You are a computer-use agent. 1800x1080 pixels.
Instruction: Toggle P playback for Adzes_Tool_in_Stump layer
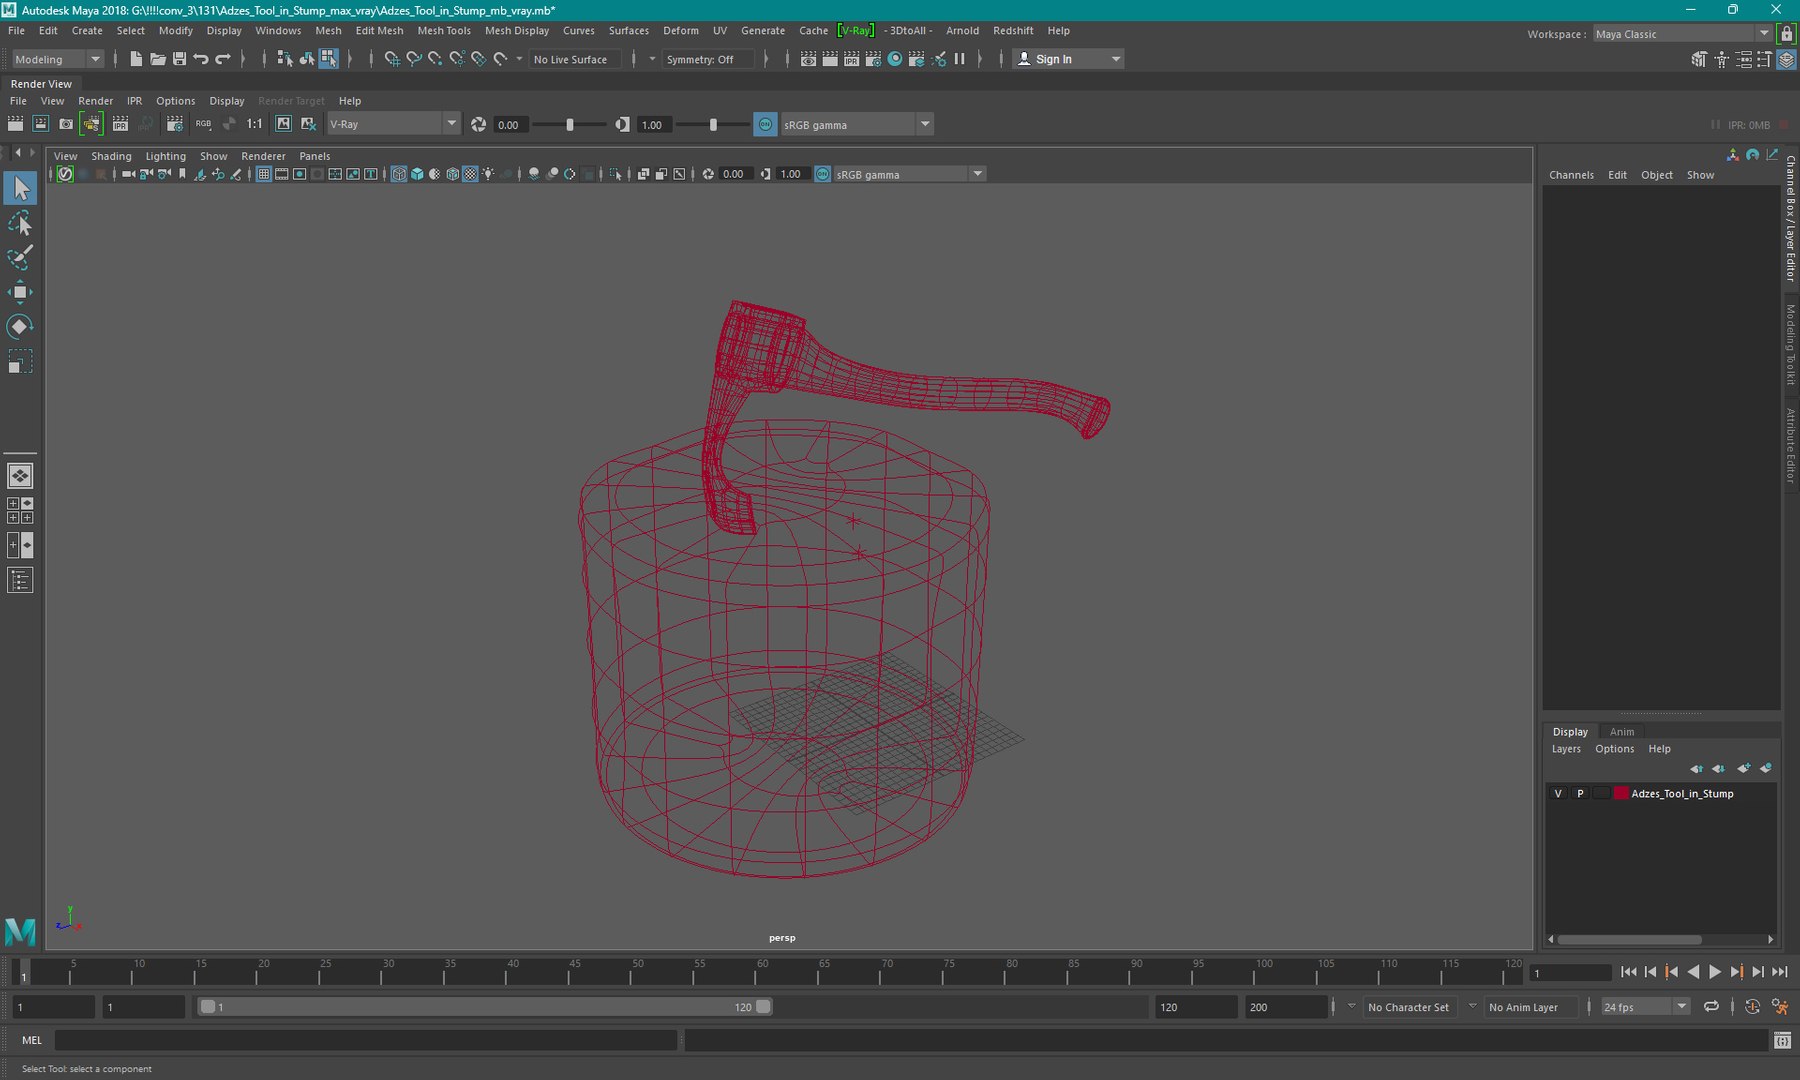point(1580,793)
